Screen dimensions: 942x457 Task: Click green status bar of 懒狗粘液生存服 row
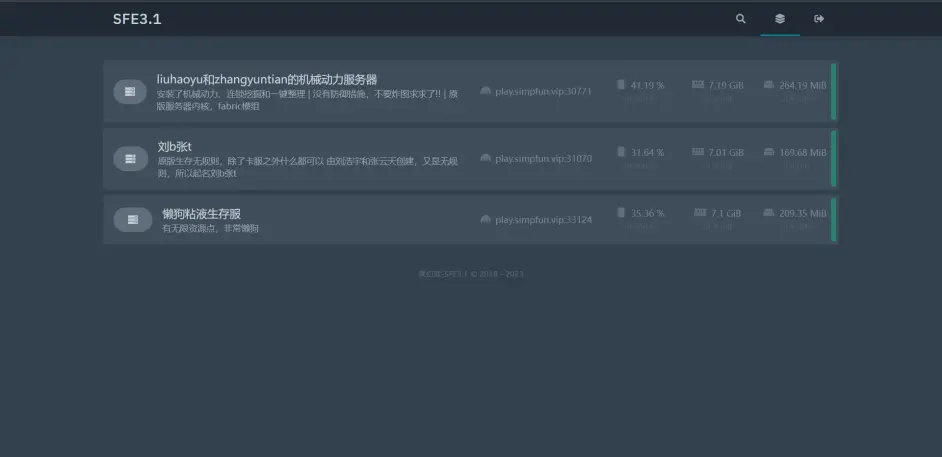pos(834,220)
